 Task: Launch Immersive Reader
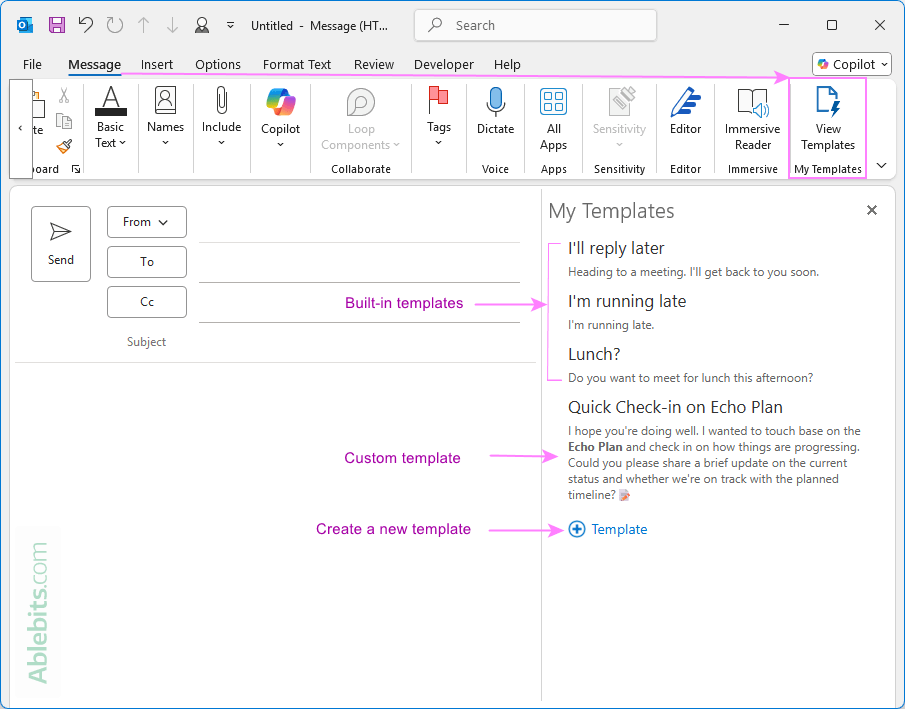pyautogui.click(x=753, y=120)
